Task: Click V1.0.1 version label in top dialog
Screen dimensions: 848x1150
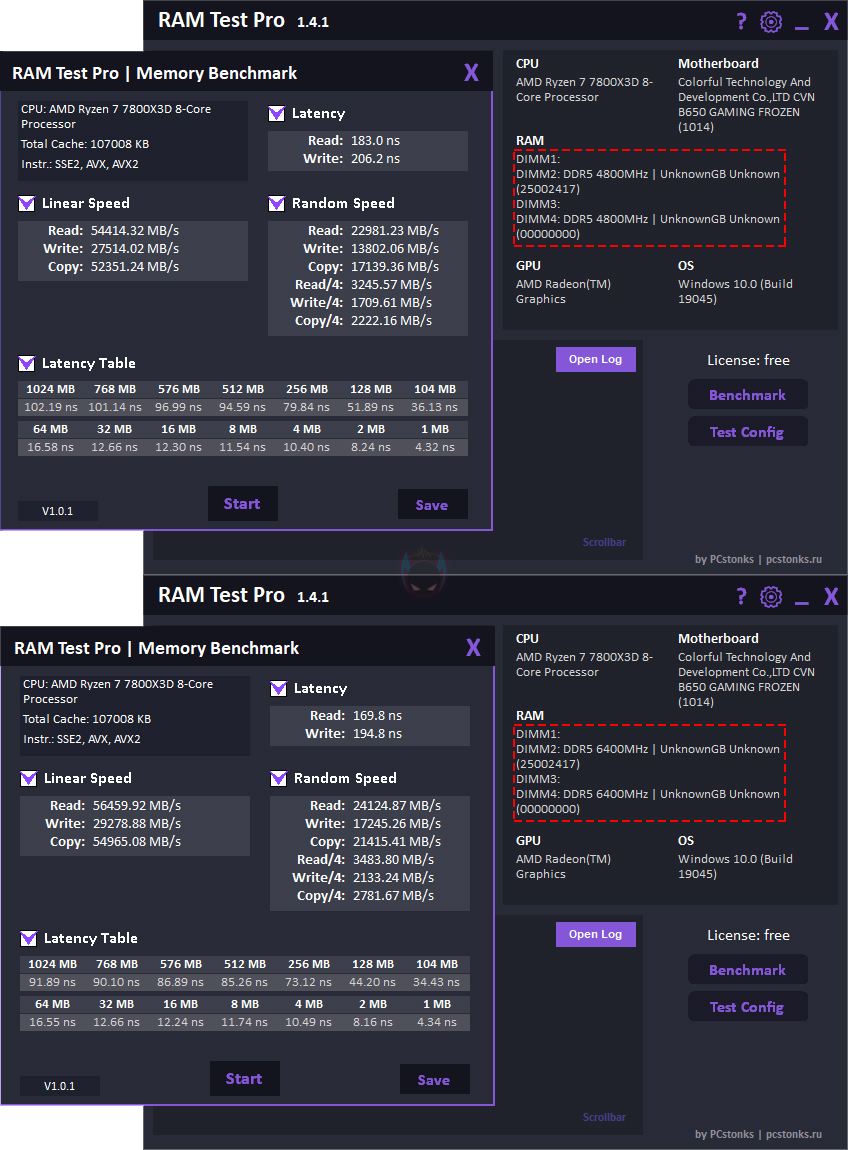Action: coord(57,511)
